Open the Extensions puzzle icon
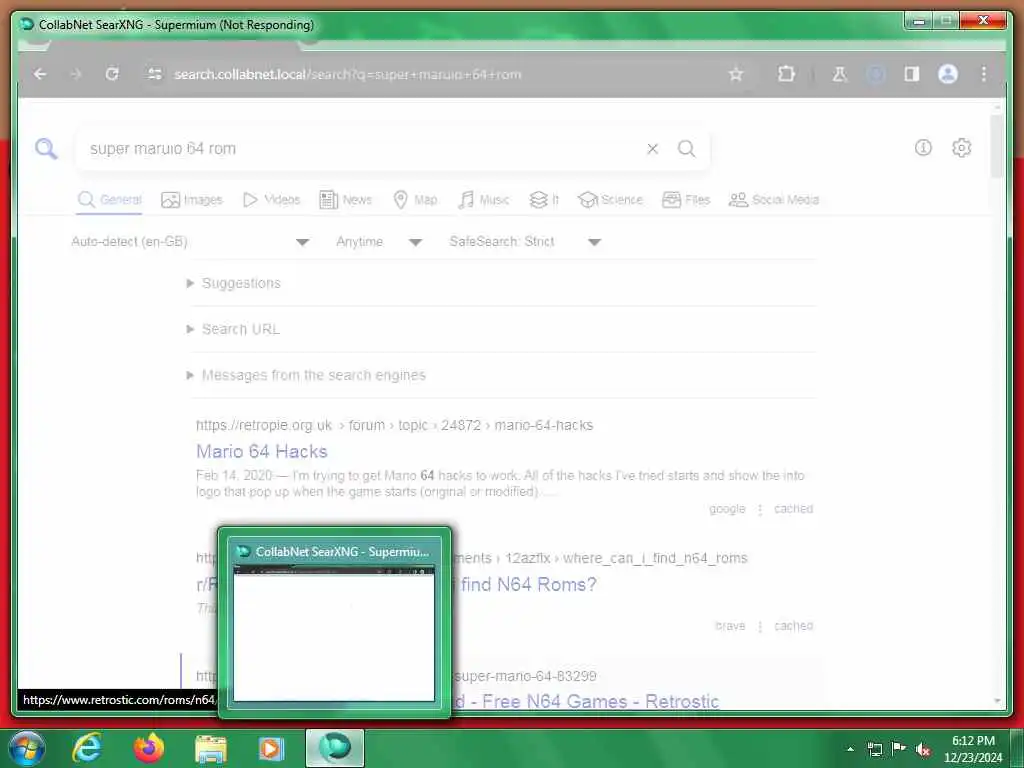1024x768 pixels. (787, 74)
